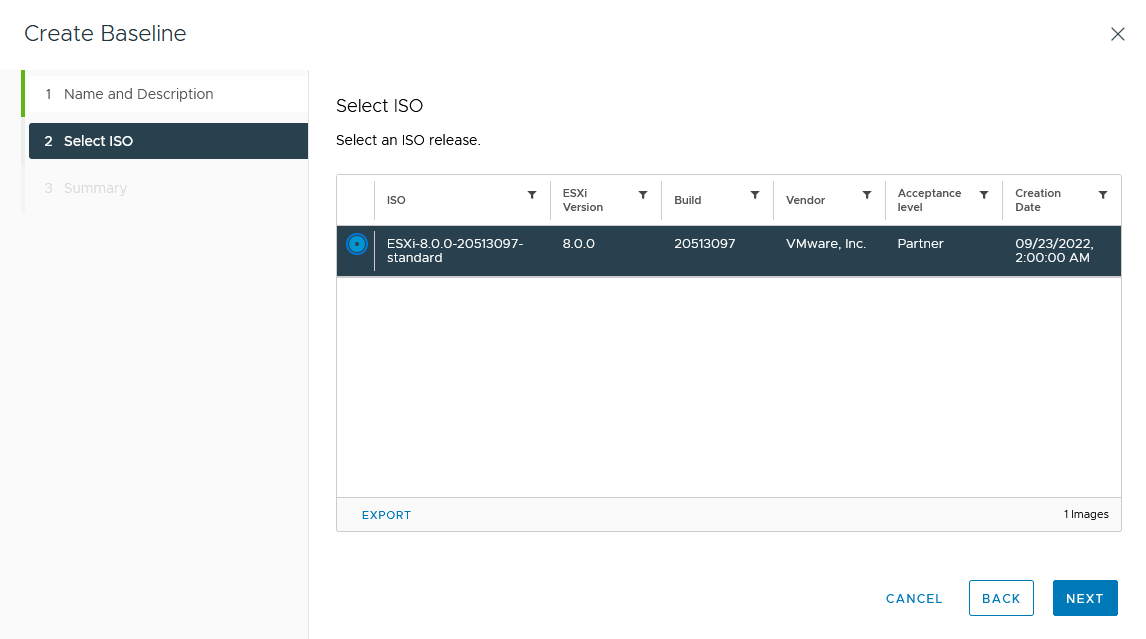Open the ESXi Version filter icon
The width and height of the screenshot is (1146, 639).
click(643, 195)
